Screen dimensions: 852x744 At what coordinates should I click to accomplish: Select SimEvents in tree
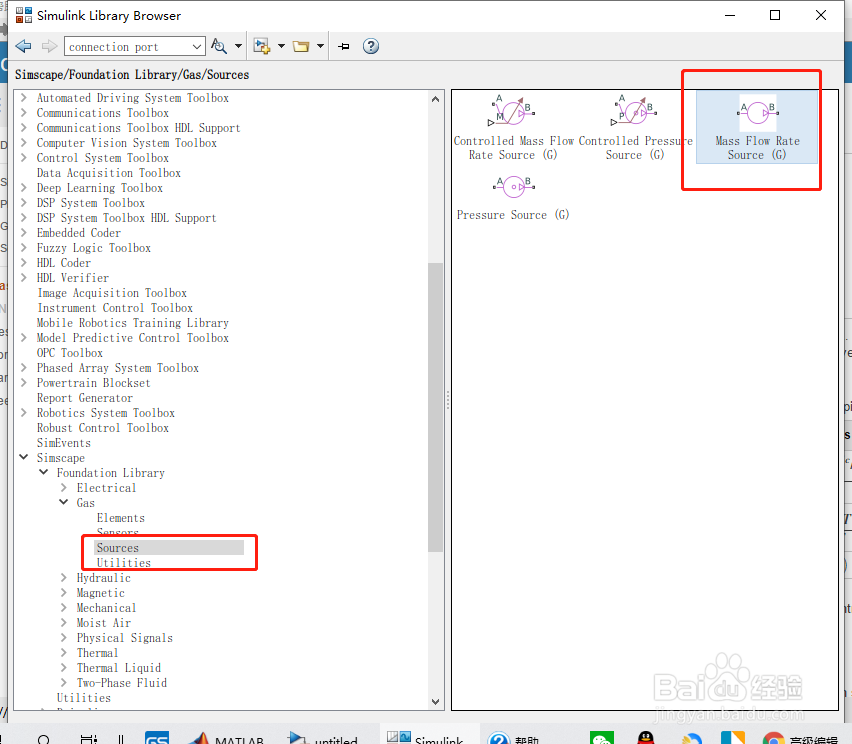tap(64, 443)
